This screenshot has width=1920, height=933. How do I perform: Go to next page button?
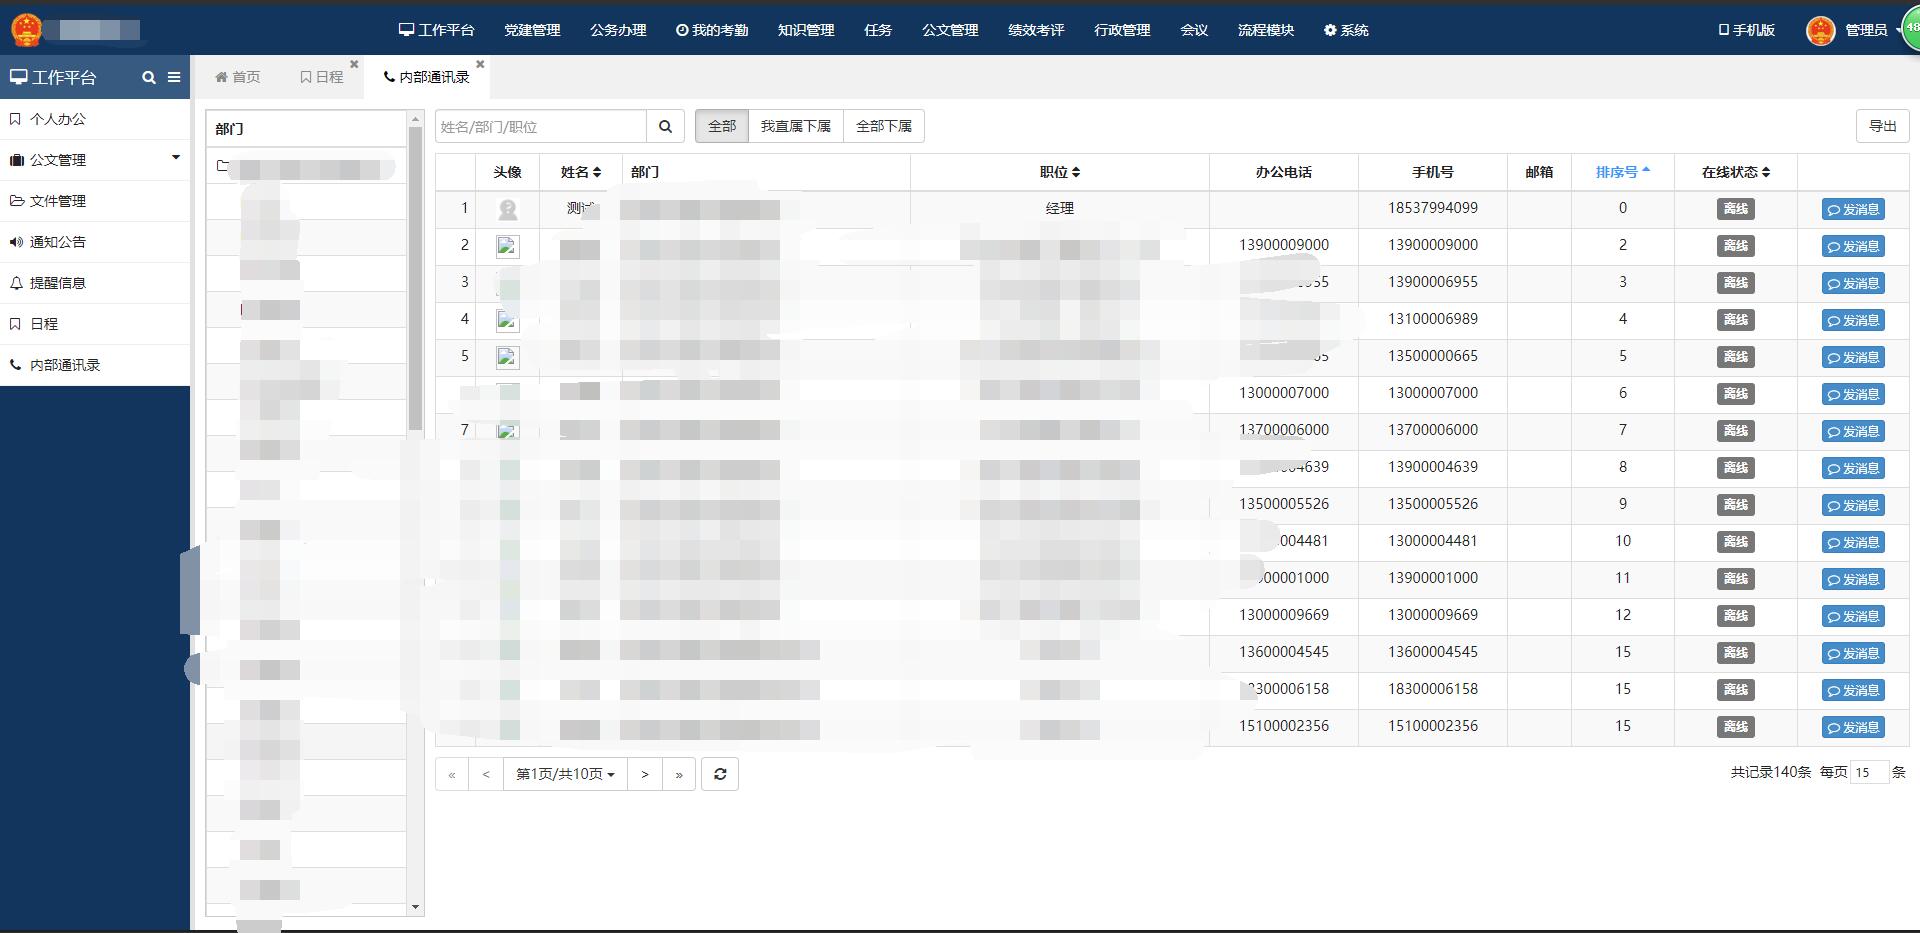coord(645,774)
